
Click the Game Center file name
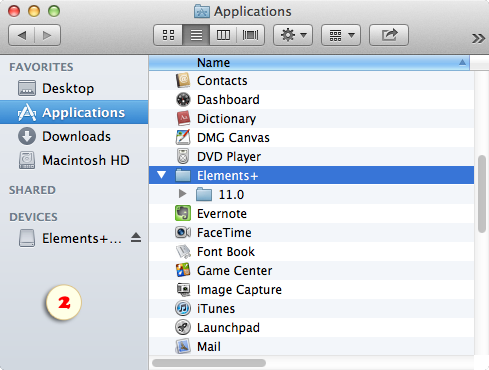(235, 271)
